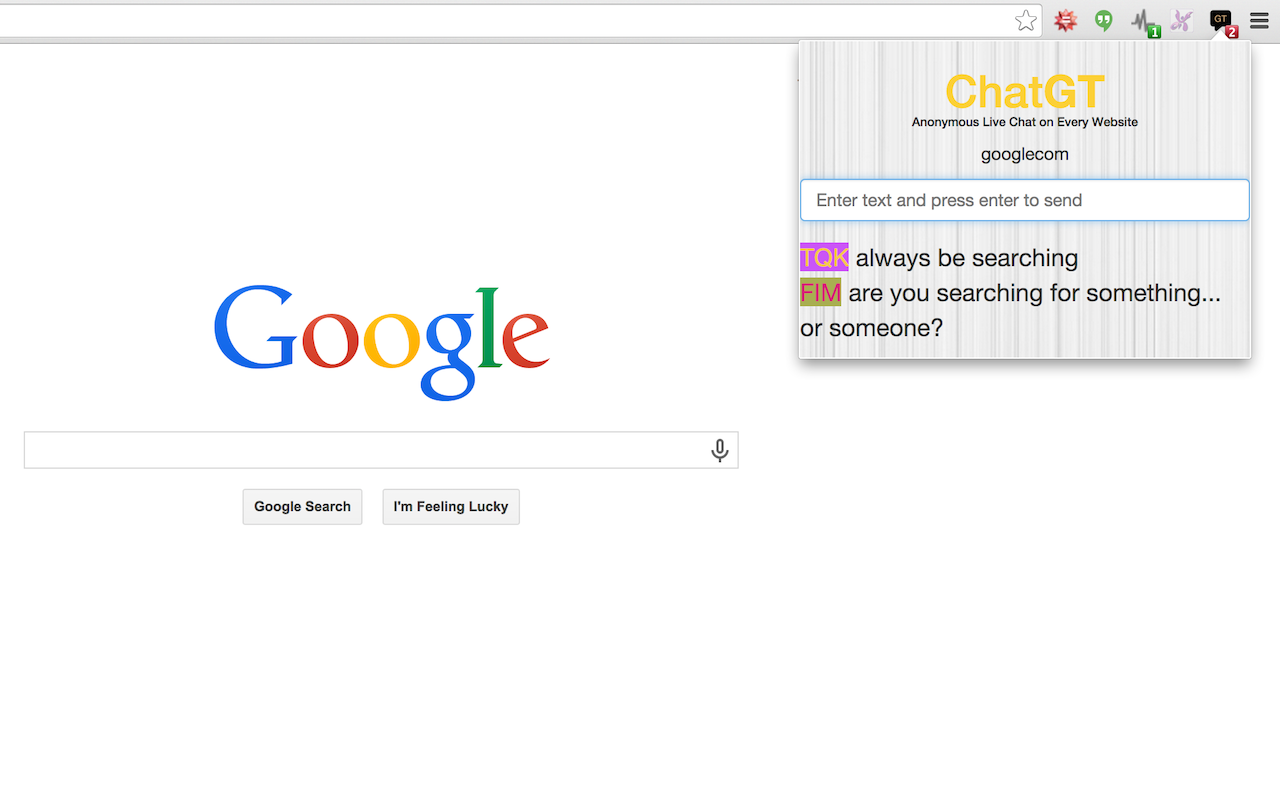Open the green Hangouts extension icon
This screenshot has height=800, width=1280.
(x=1103, y=21)
